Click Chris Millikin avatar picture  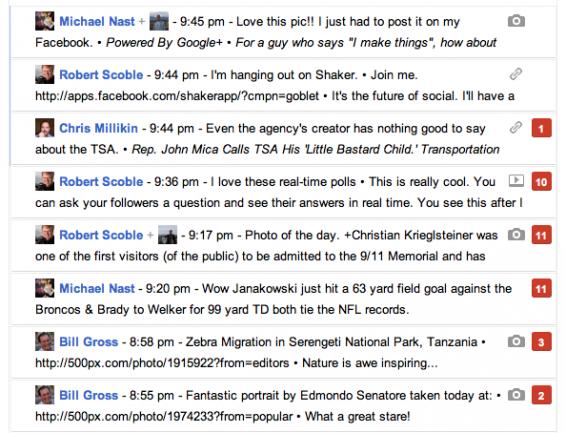(x=45, y=128)
